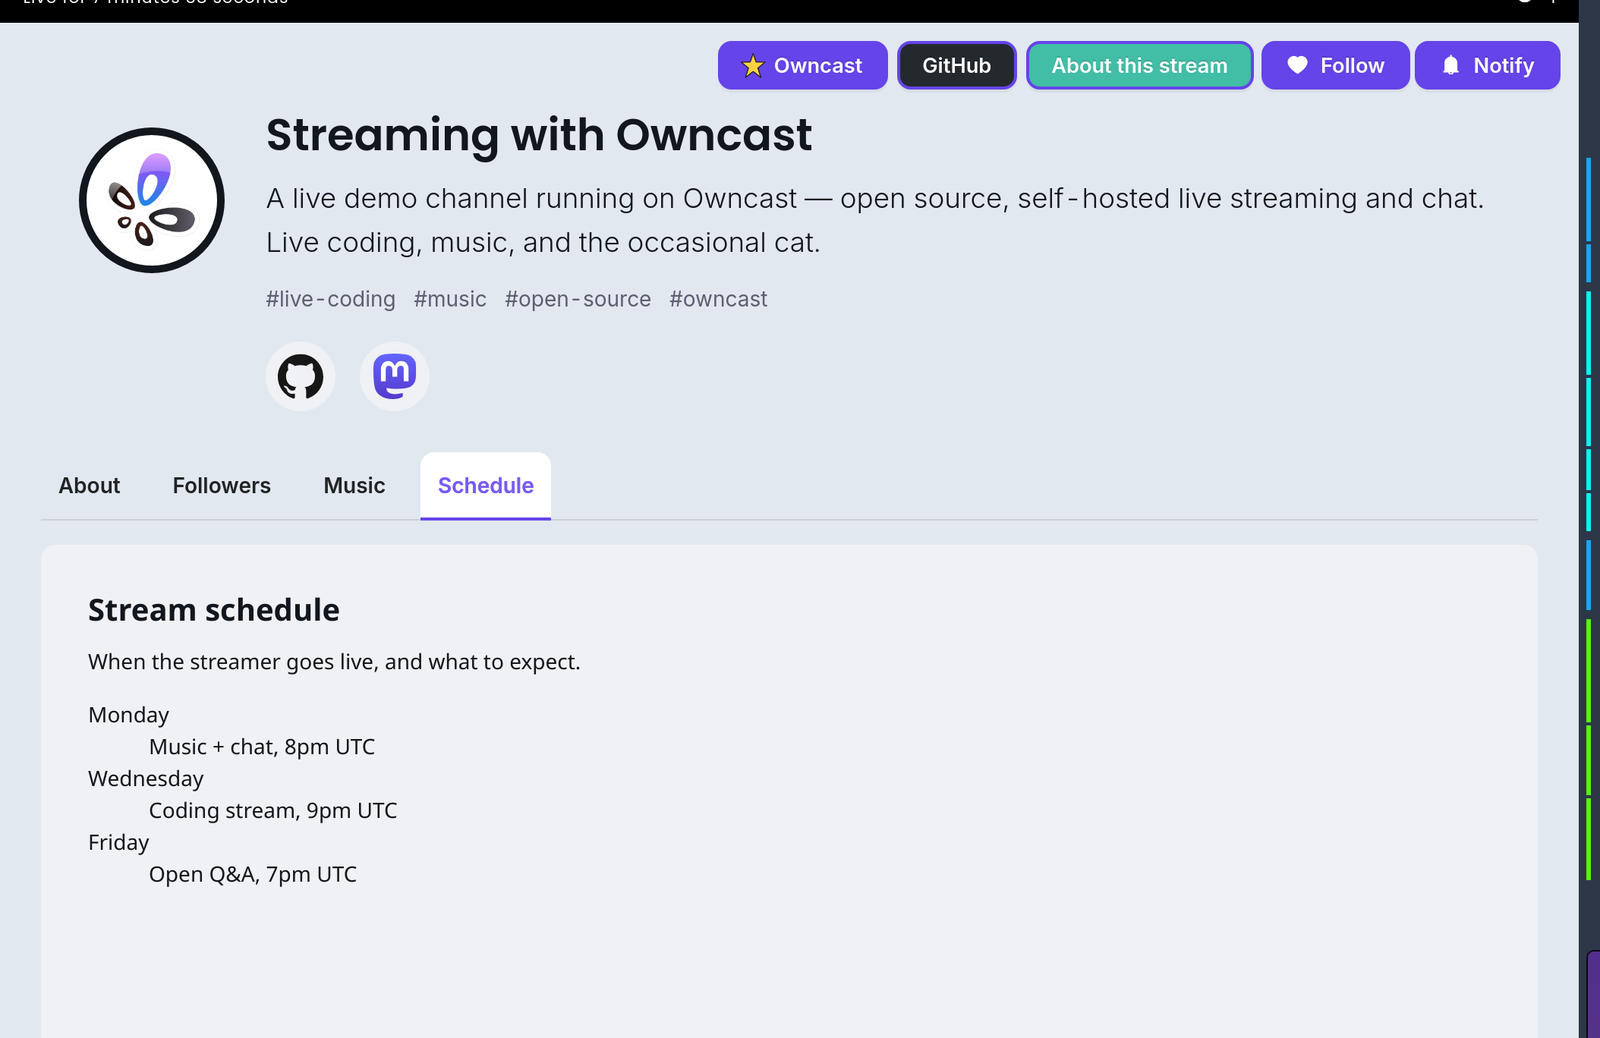Open the Mastodon social link icon

coord(395,377)
